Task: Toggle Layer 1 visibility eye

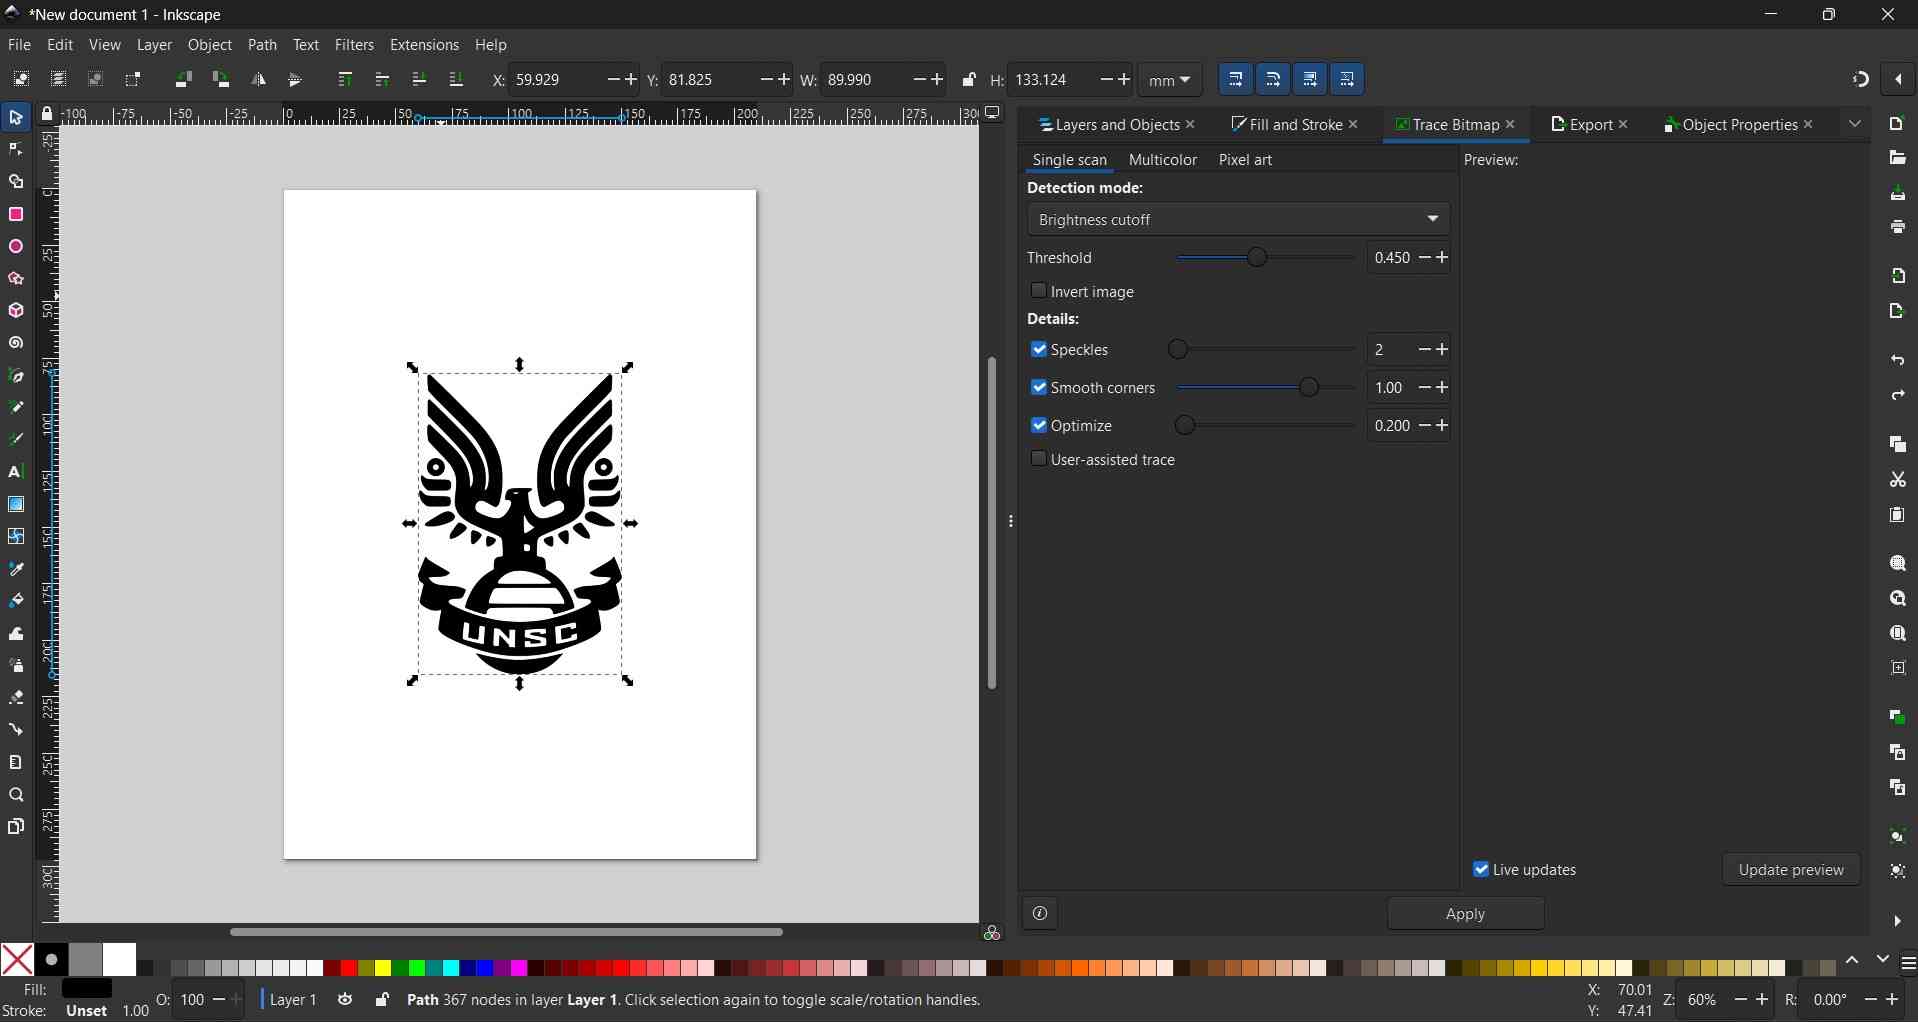Action: pyautogui.click(x=345, y=999)
